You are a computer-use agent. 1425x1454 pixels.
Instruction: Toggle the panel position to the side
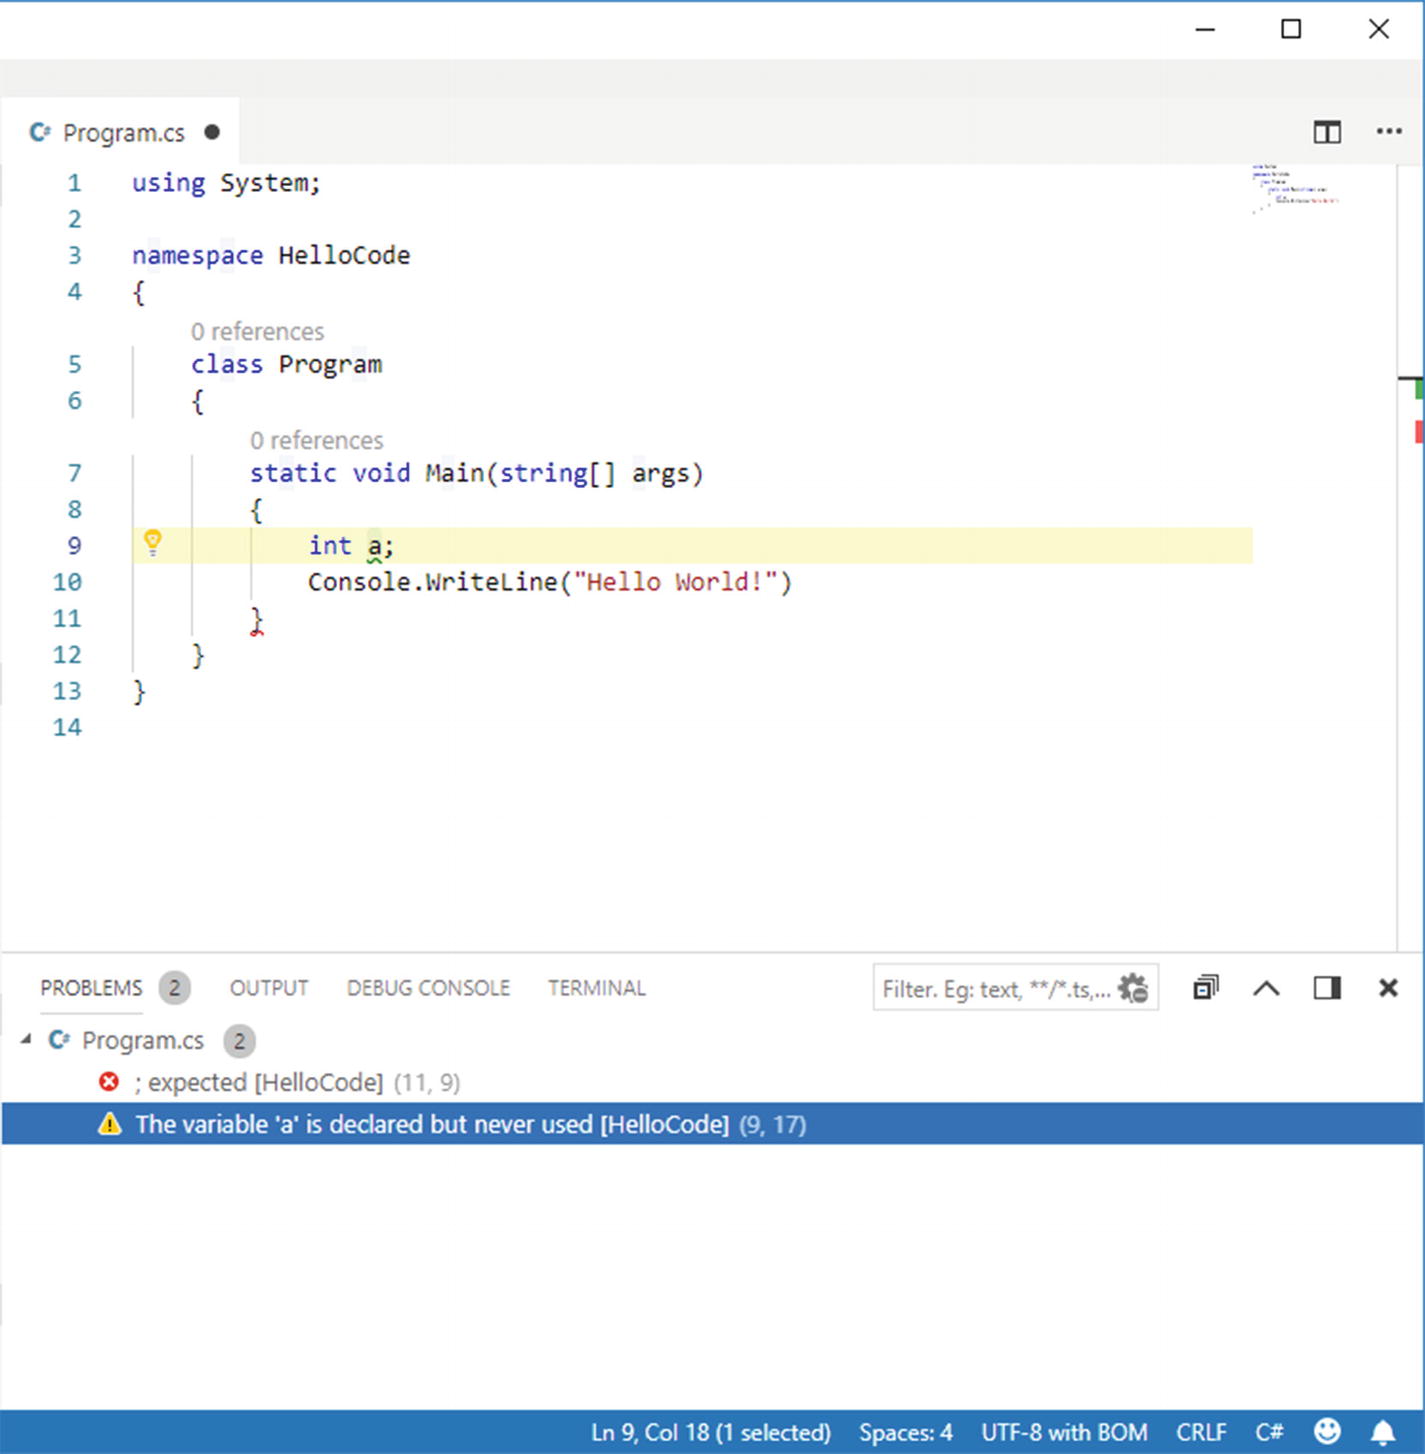pos(1327,988)
